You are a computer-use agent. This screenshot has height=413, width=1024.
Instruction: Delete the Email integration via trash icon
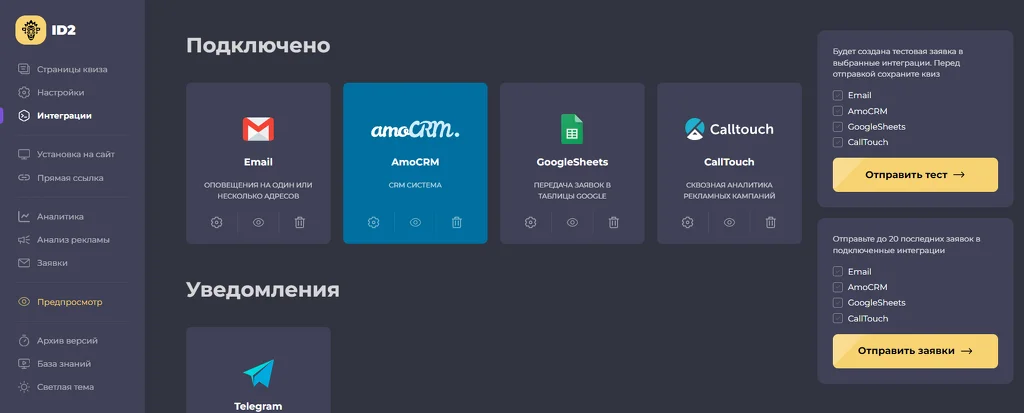point(300,222)
